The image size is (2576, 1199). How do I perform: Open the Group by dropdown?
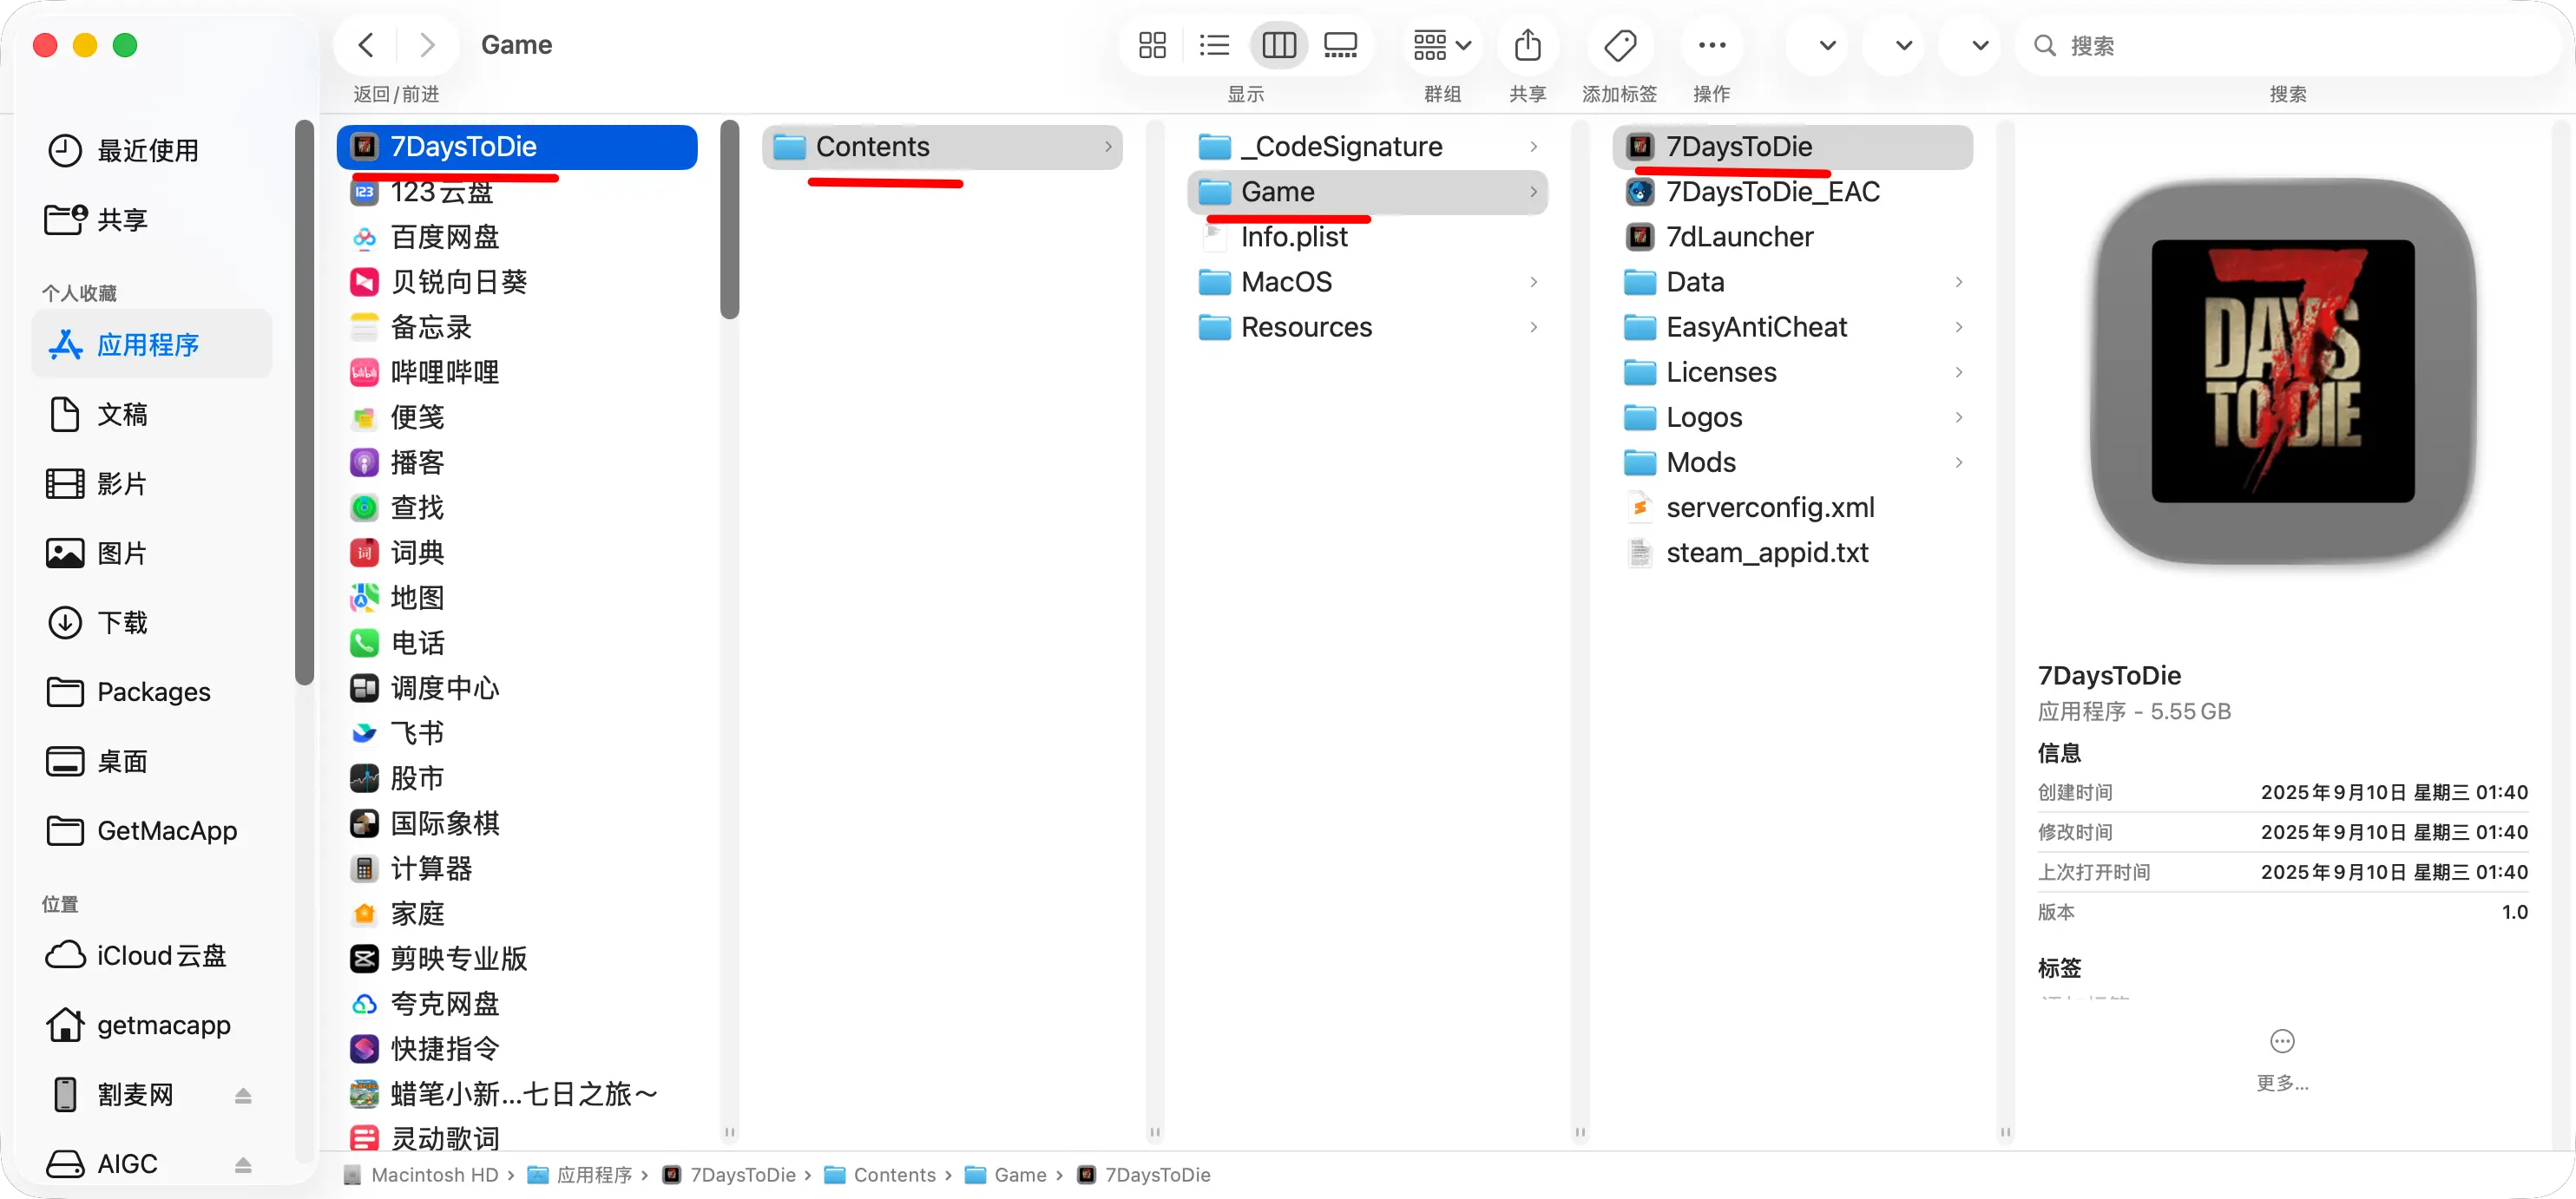click(1441, 45)
